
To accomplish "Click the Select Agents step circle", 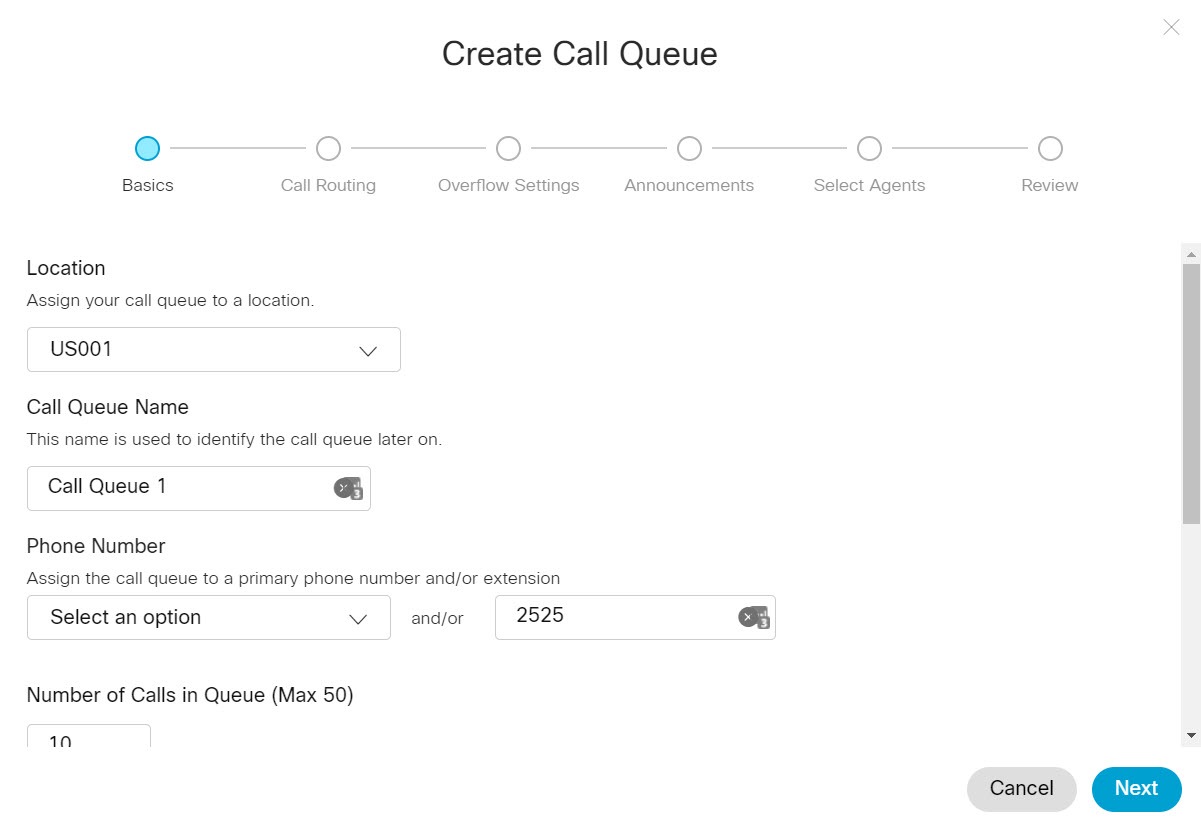I will [869, 147].
